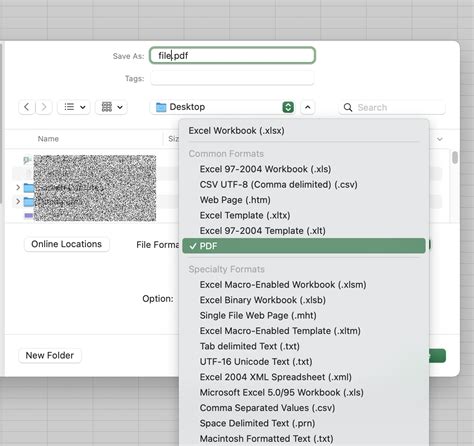Choose Excel Macro-Enabled Template (.xltm)

click(304, 331)
